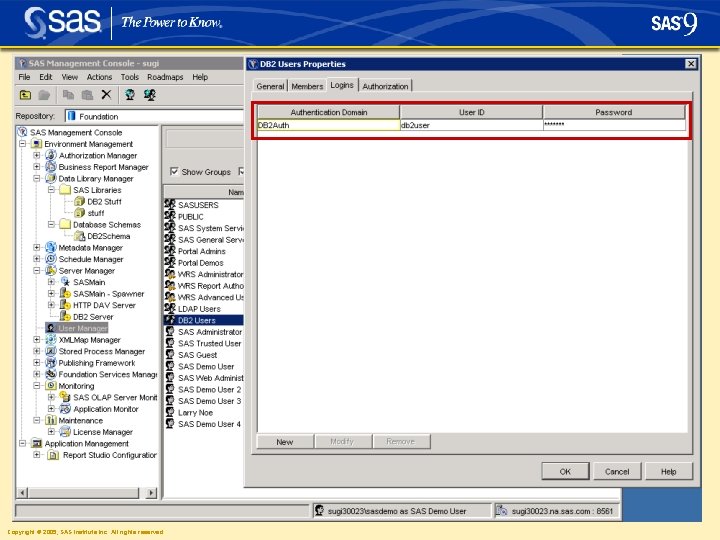The height and width of the screenshot is (540, 720).
Task: Switch to the Members tab
Action: coord(307,86)
